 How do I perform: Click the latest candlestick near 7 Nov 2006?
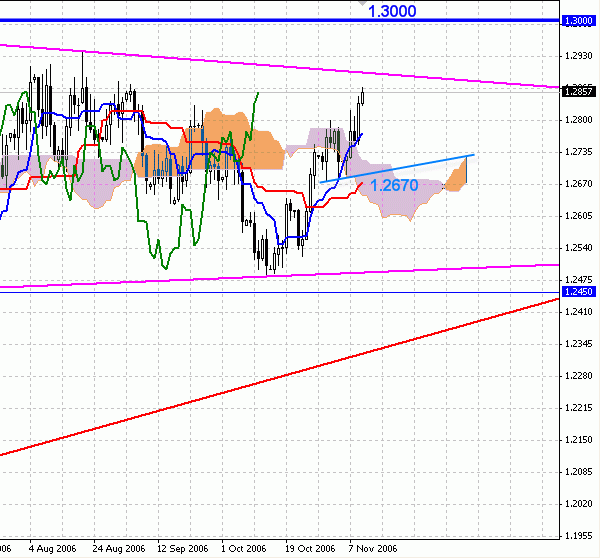[362, 96]
